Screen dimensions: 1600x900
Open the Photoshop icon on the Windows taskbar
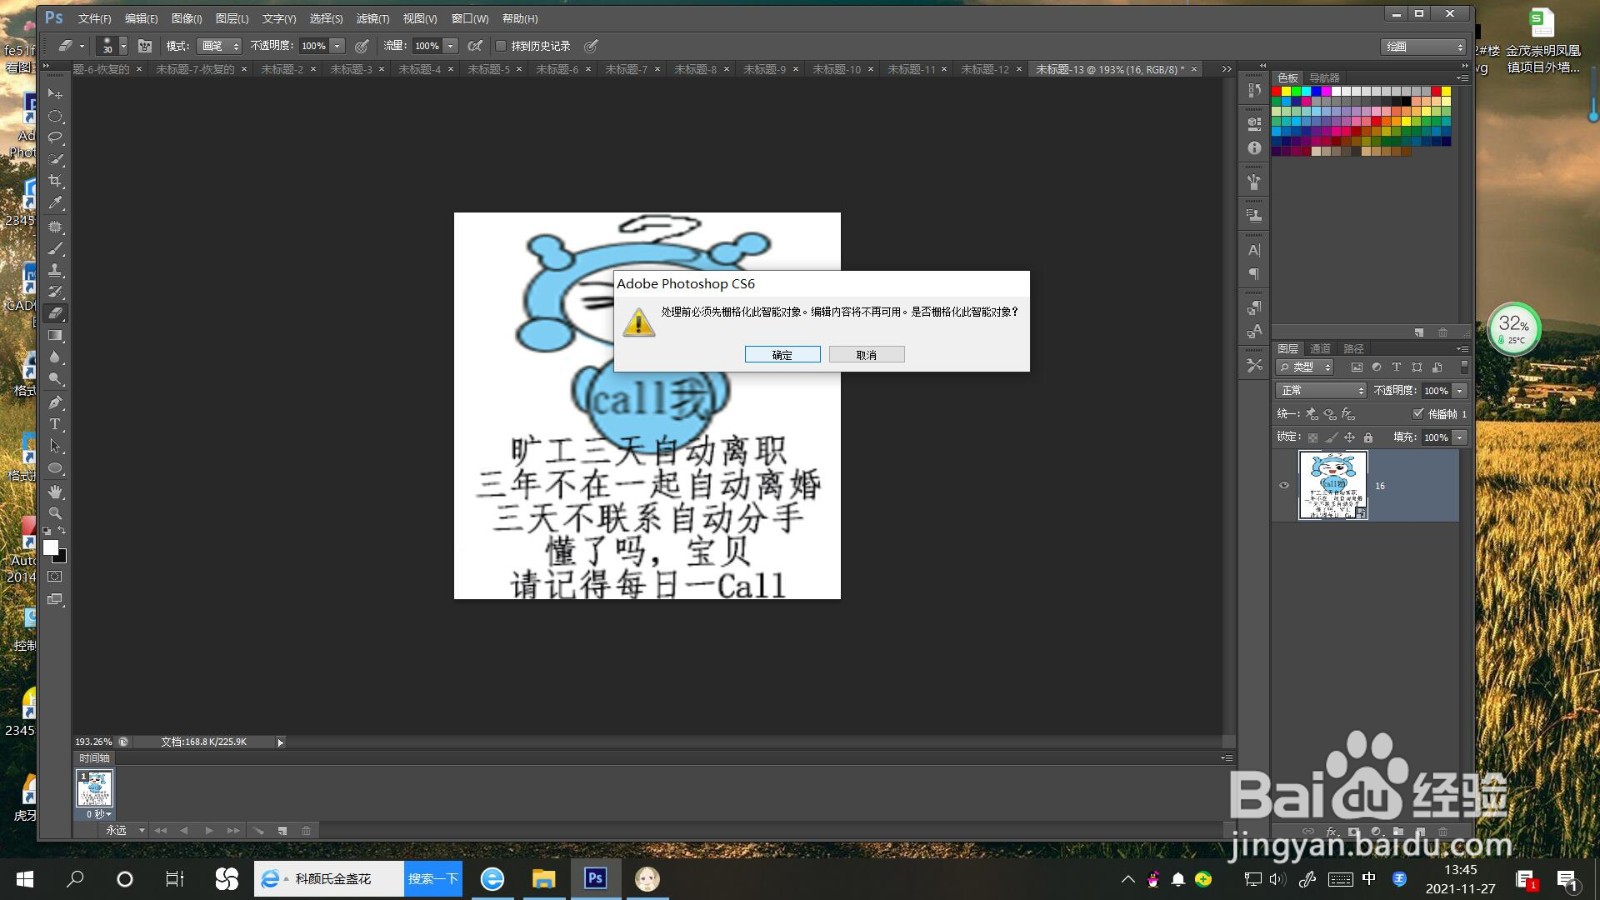click(595, 878)
